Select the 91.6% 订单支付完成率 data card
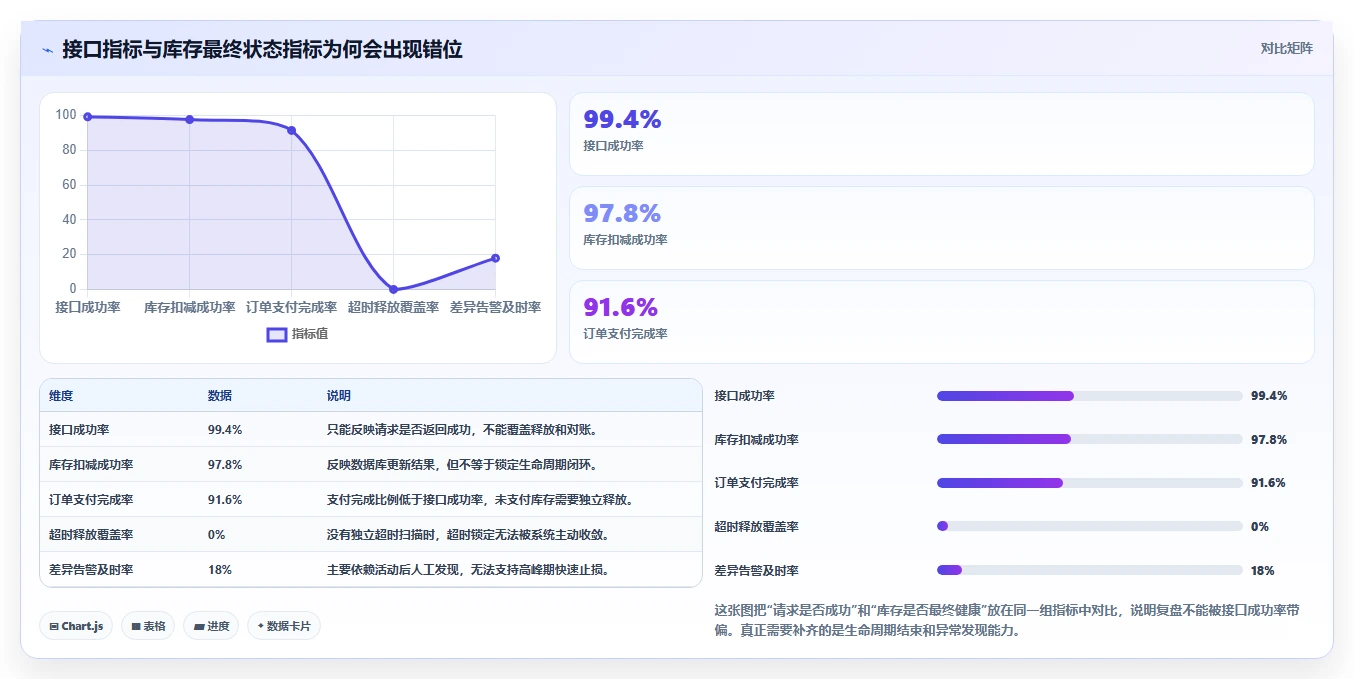Screen dimensions: 1354x679 coord(941,322)
